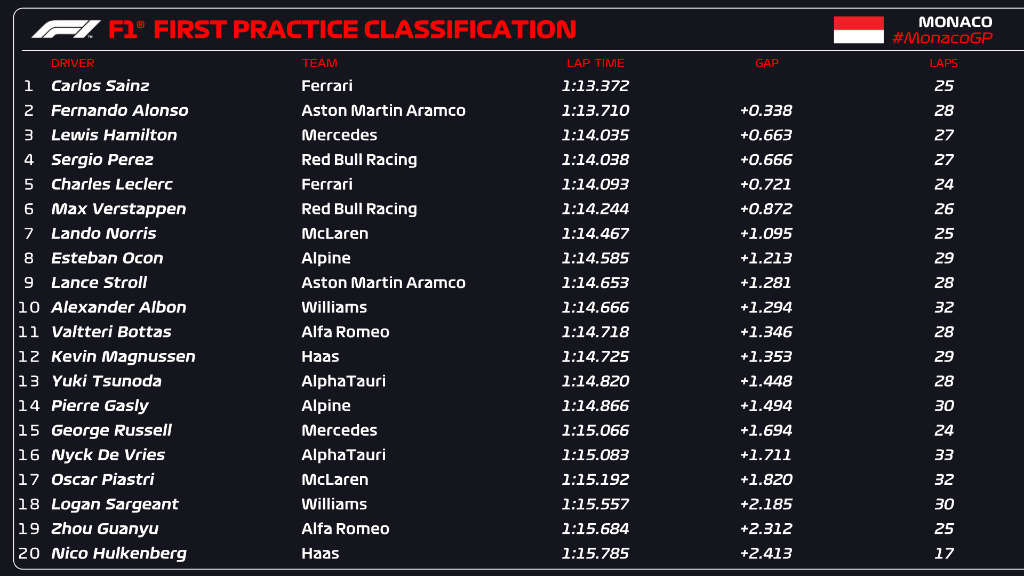Click the TEAM column header
This screenshot has width=1024, height=576.
(x=319, y=63)
